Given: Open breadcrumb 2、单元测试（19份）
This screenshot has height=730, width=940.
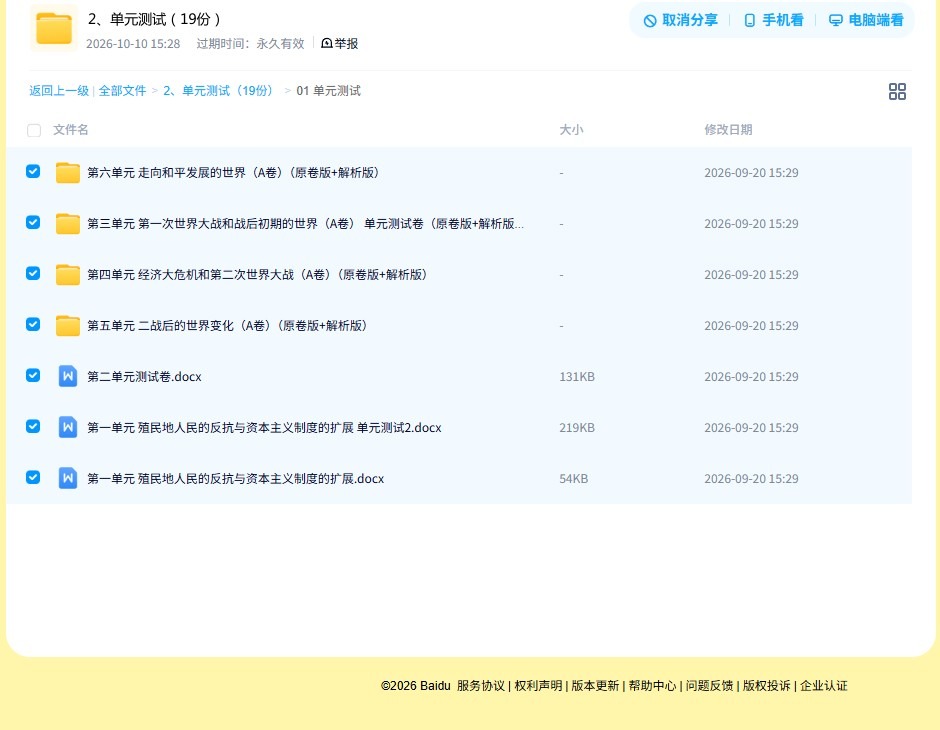Looking at the screenshot, I should click(219, 91).
